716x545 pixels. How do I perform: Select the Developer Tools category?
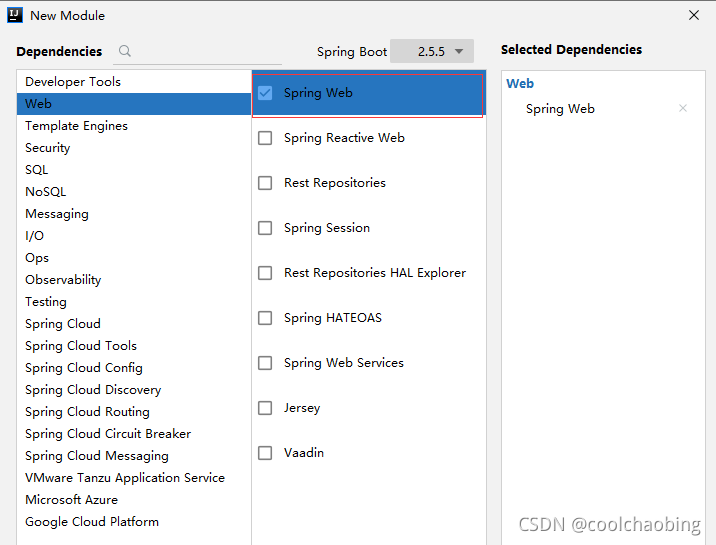[x=134, y=82]
